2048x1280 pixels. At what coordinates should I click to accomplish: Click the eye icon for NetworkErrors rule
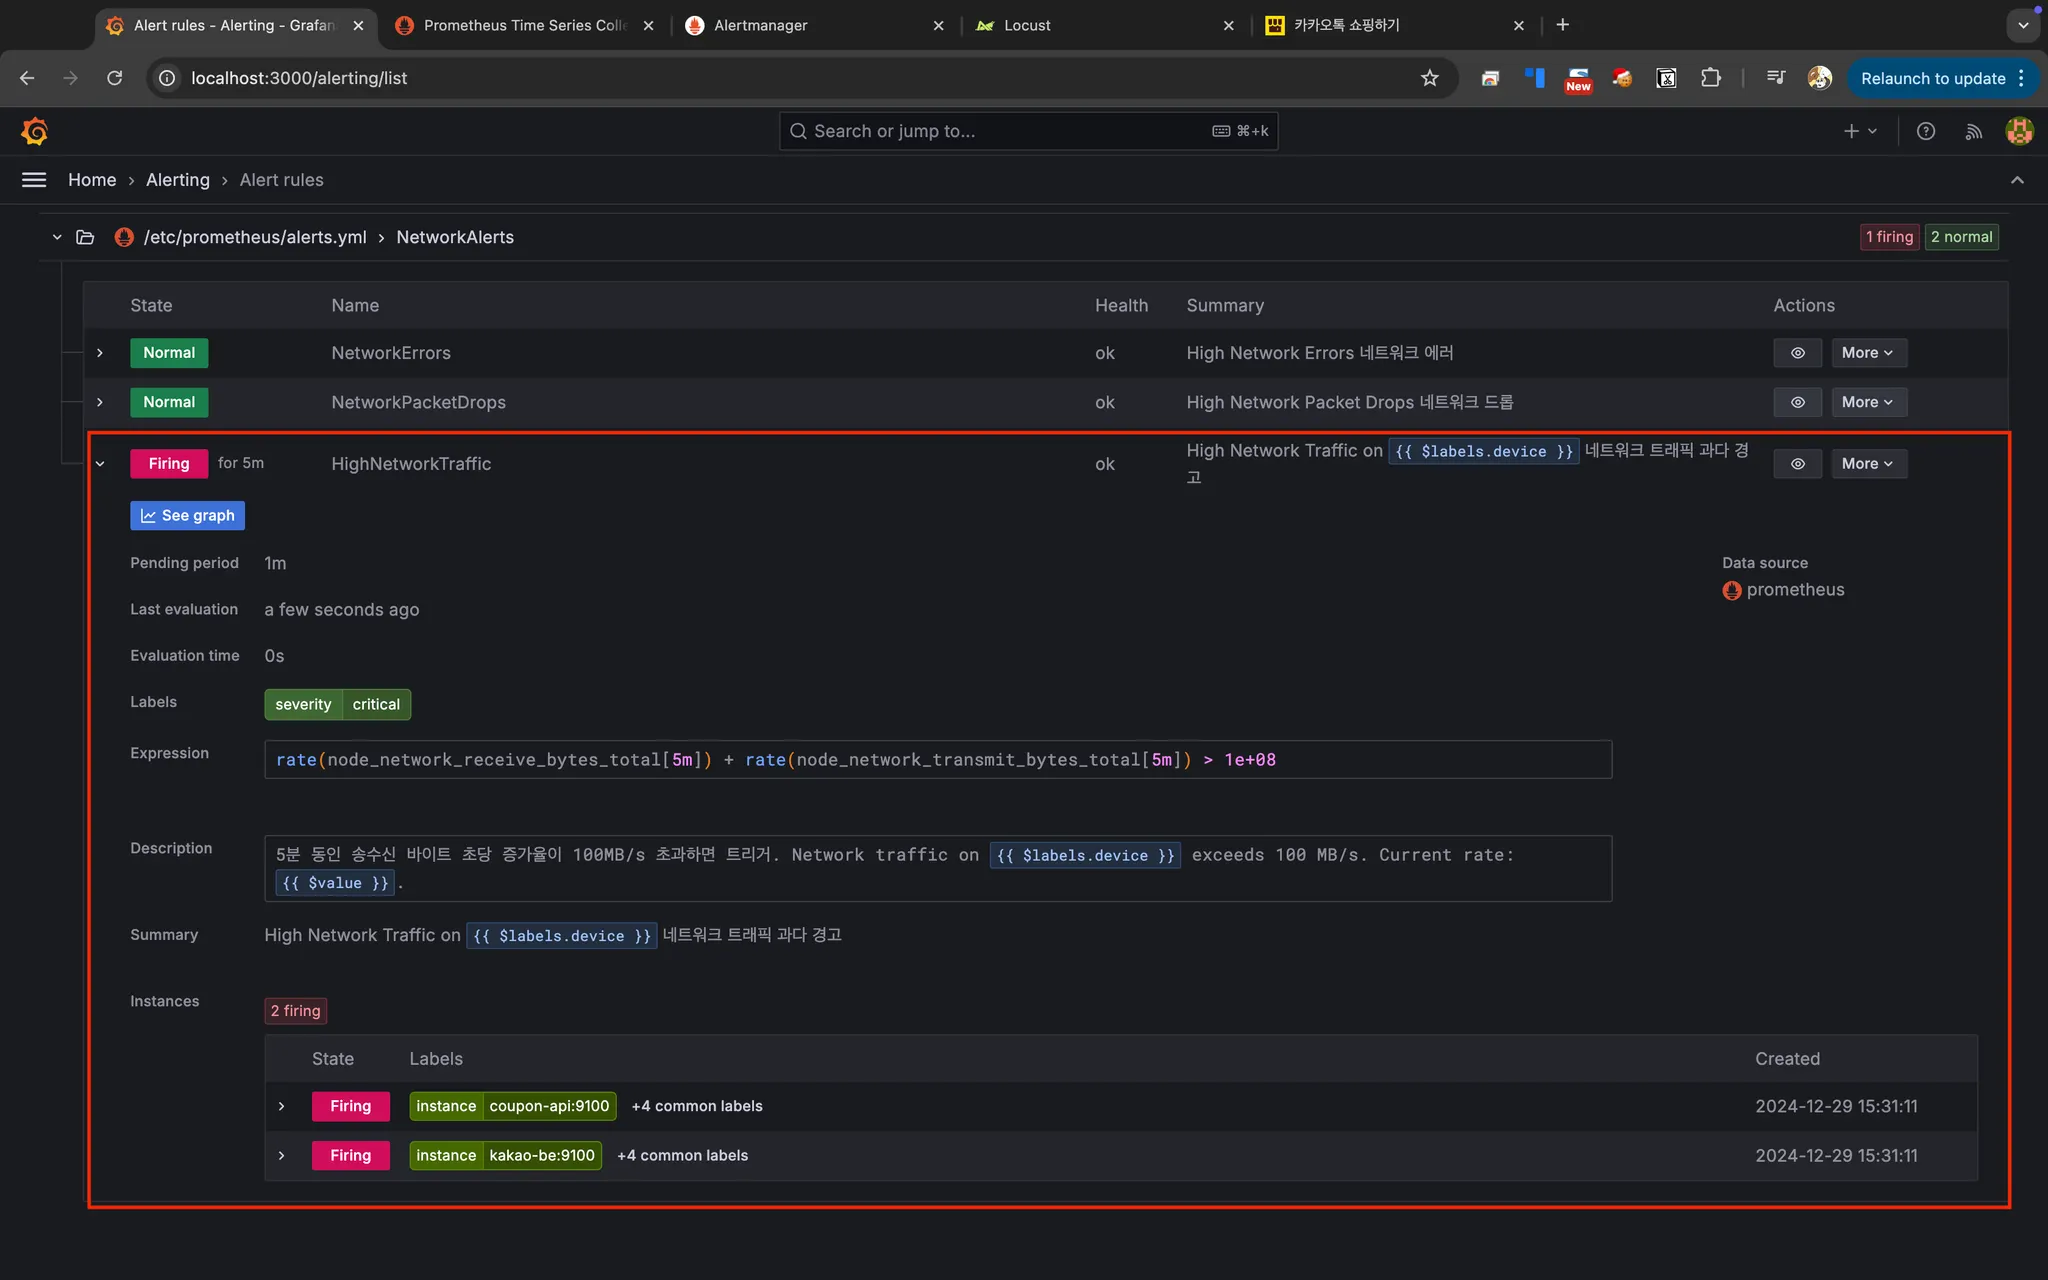(x=1797, y=353)
